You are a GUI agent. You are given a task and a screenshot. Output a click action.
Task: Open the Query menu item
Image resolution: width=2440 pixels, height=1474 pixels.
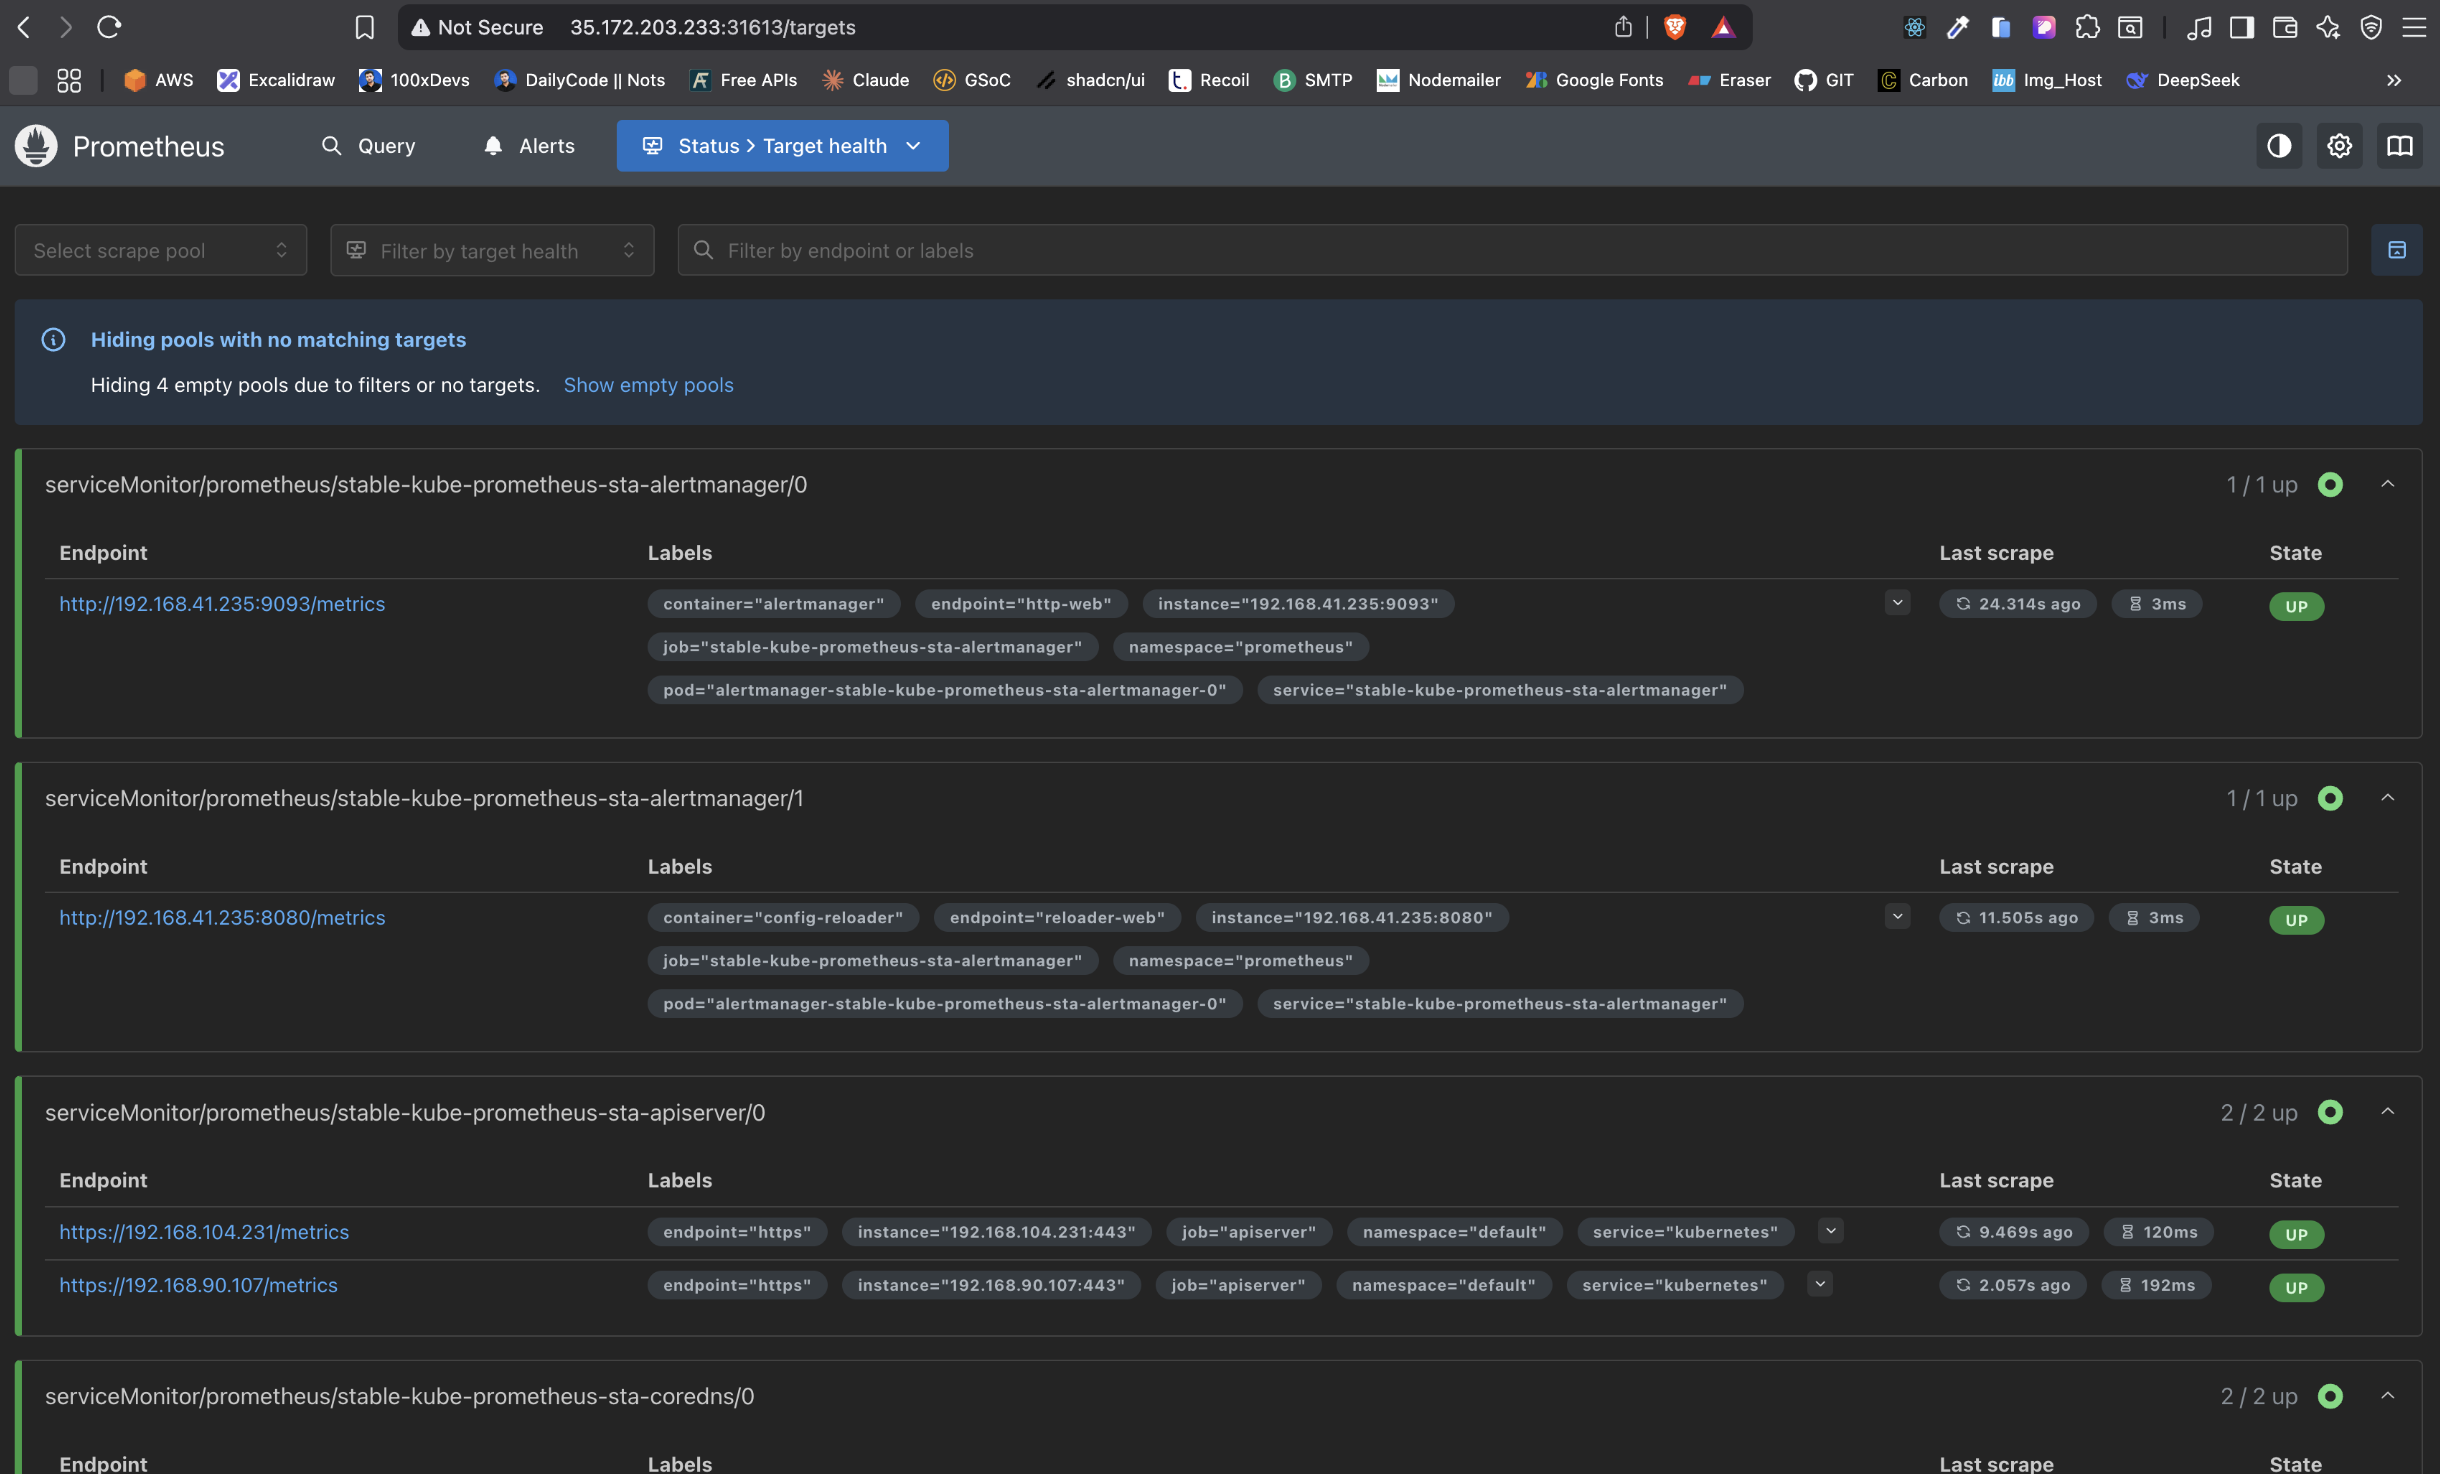point(368,146)
